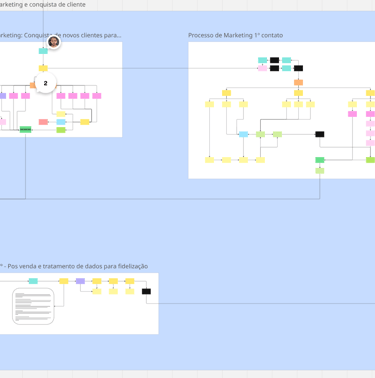Select the light blue sticky in Processo de Marketing frame
The width and height of the screenshot is (375, 378).
[244, 134]
